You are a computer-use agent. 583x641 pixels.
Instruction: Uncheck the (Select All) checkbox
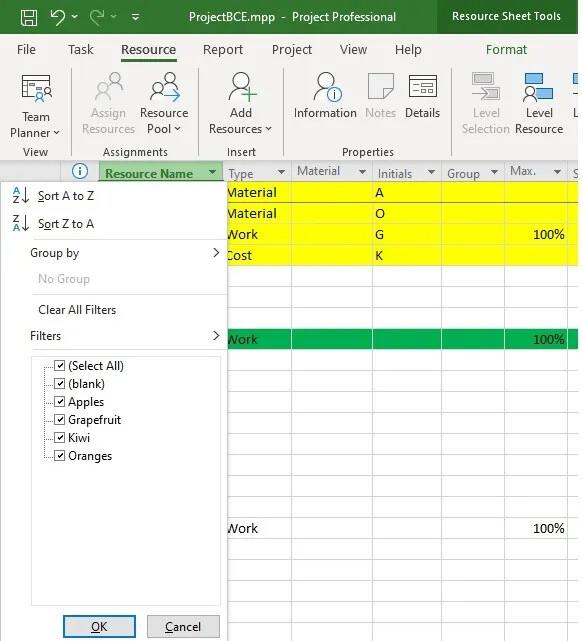60,365
